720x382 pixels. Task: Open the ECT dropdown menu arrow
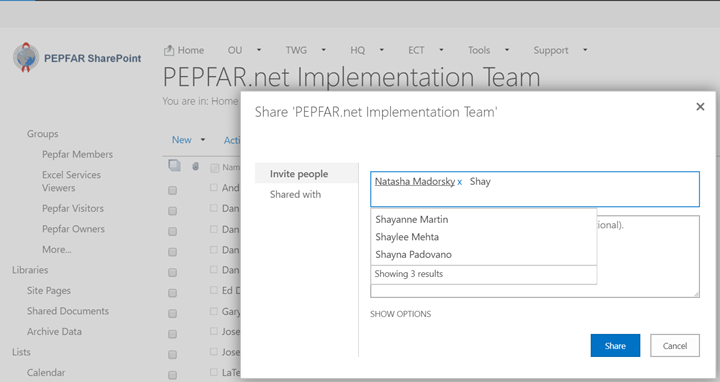[x=441, y=50]
